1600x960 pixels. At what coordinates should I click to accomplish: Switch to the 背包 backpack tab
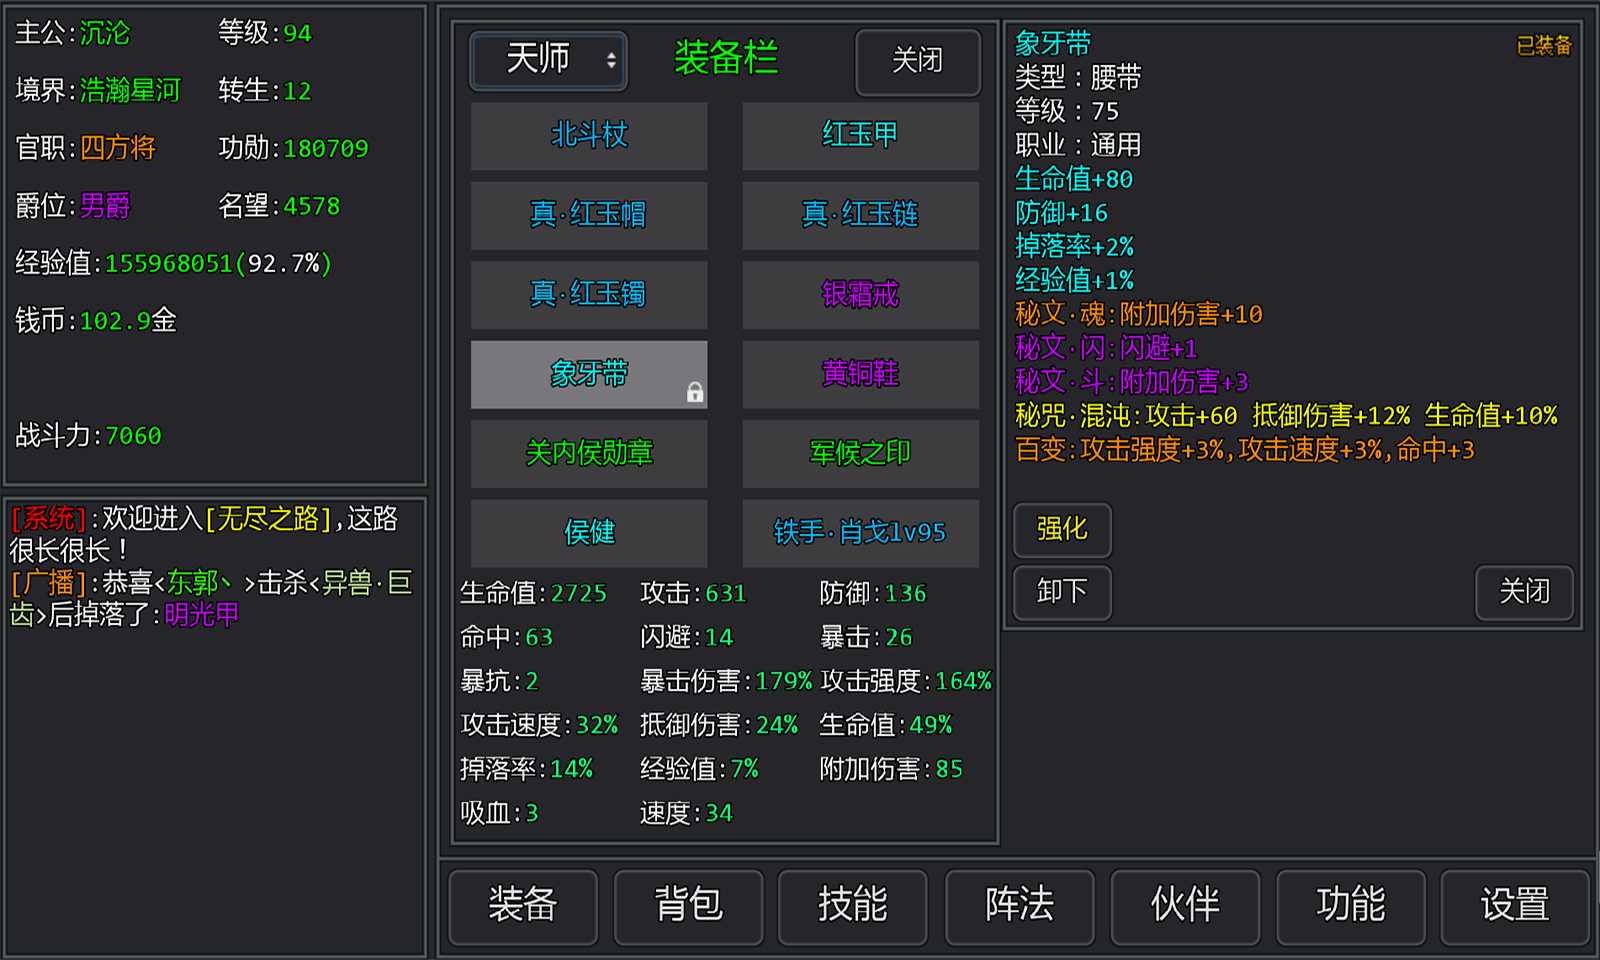(689, 906)
